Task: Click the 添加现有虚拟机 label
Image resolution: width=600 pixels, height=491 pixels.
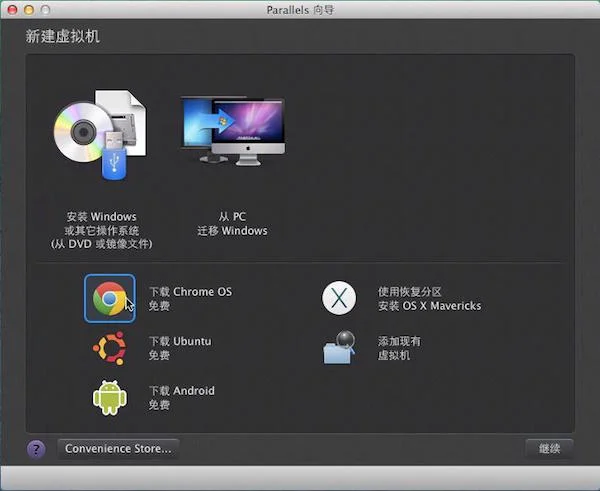Action: [399, 348]
